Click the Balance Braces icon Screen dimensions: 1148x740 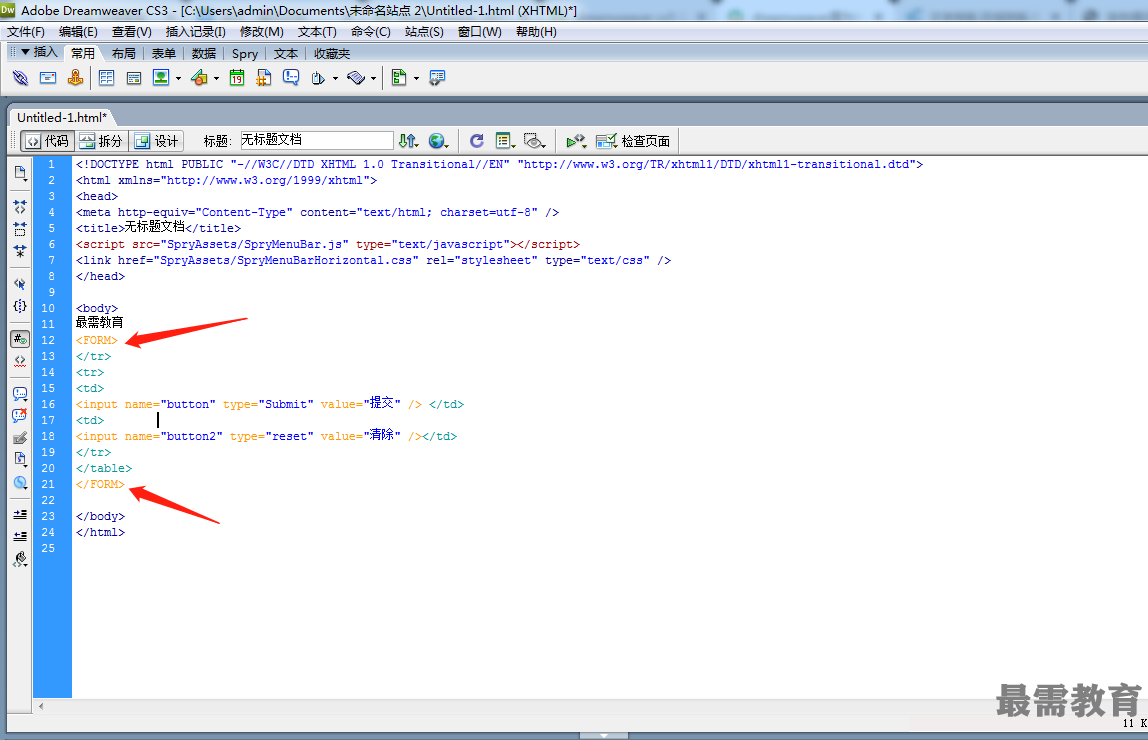(20, 306)
